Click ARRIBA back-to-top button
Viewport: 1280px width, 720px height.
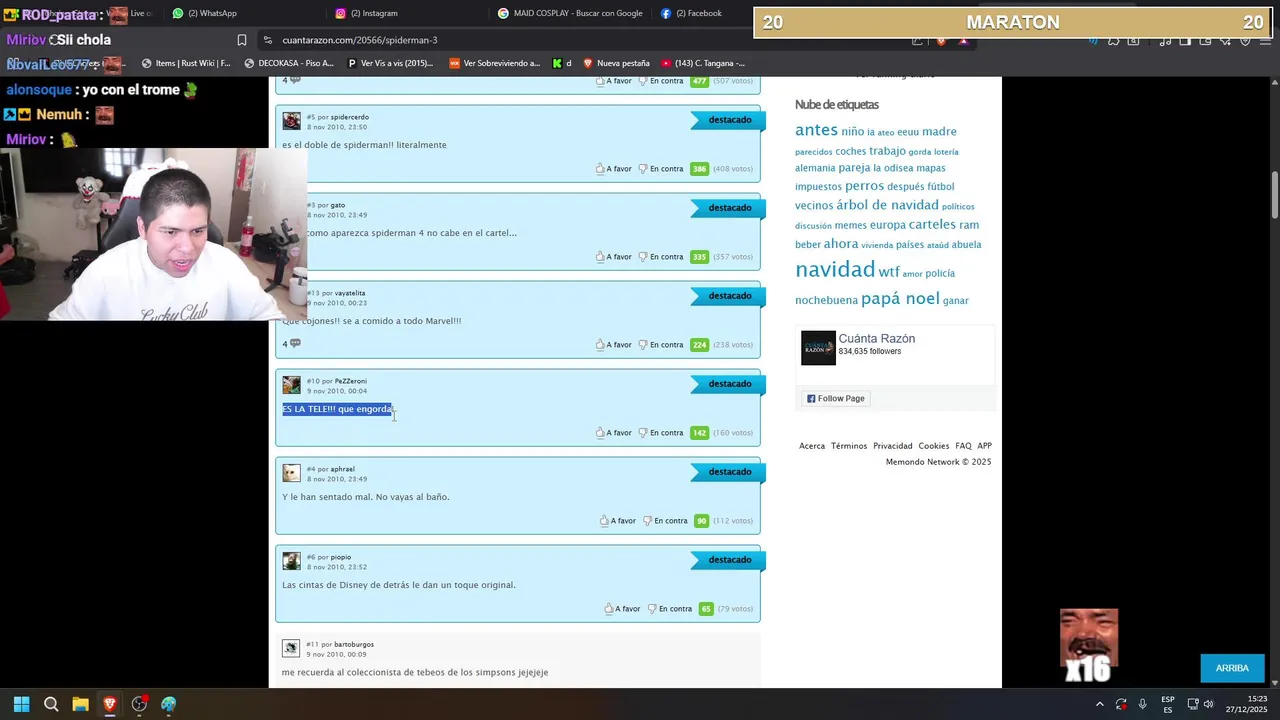[x=1232, y=668]
